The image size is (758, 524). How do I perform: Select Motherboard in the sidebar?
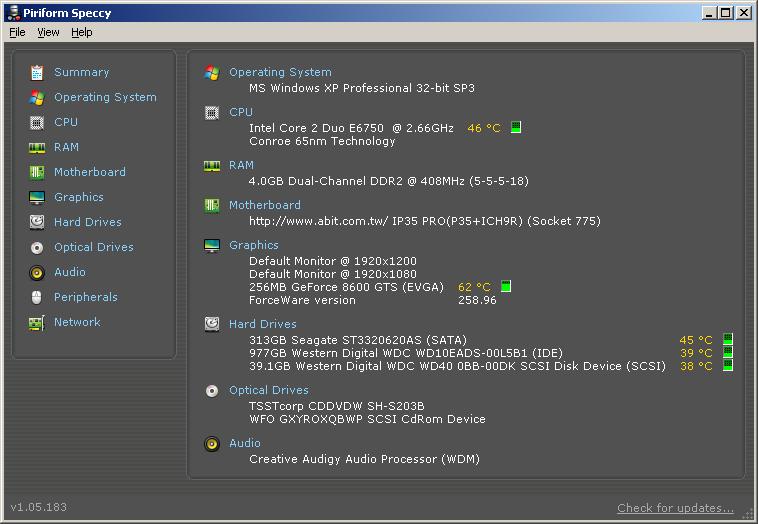pyautogui.click(x=90, y=172)
